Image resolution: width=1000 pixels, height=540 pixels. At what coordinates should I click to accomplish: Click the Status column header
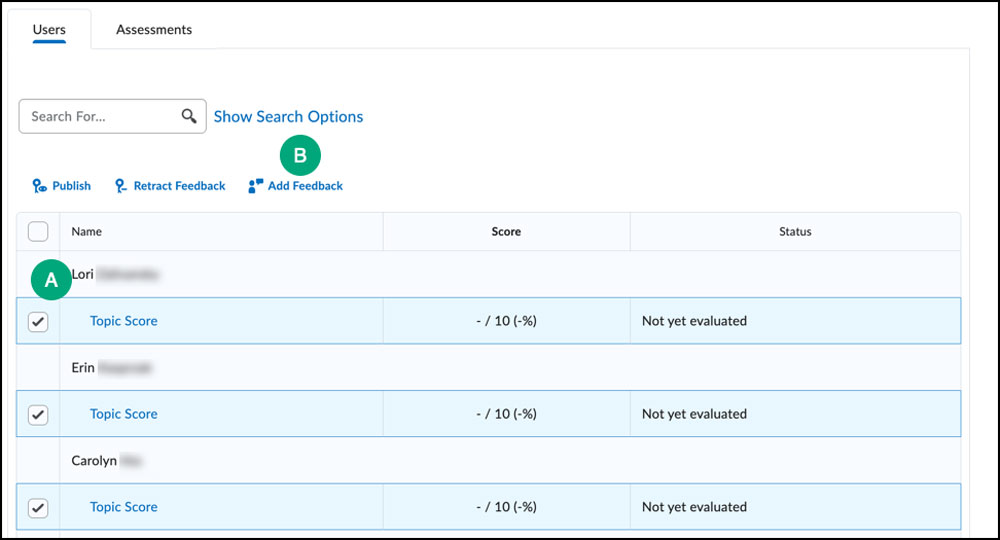(x=795, y=231)
